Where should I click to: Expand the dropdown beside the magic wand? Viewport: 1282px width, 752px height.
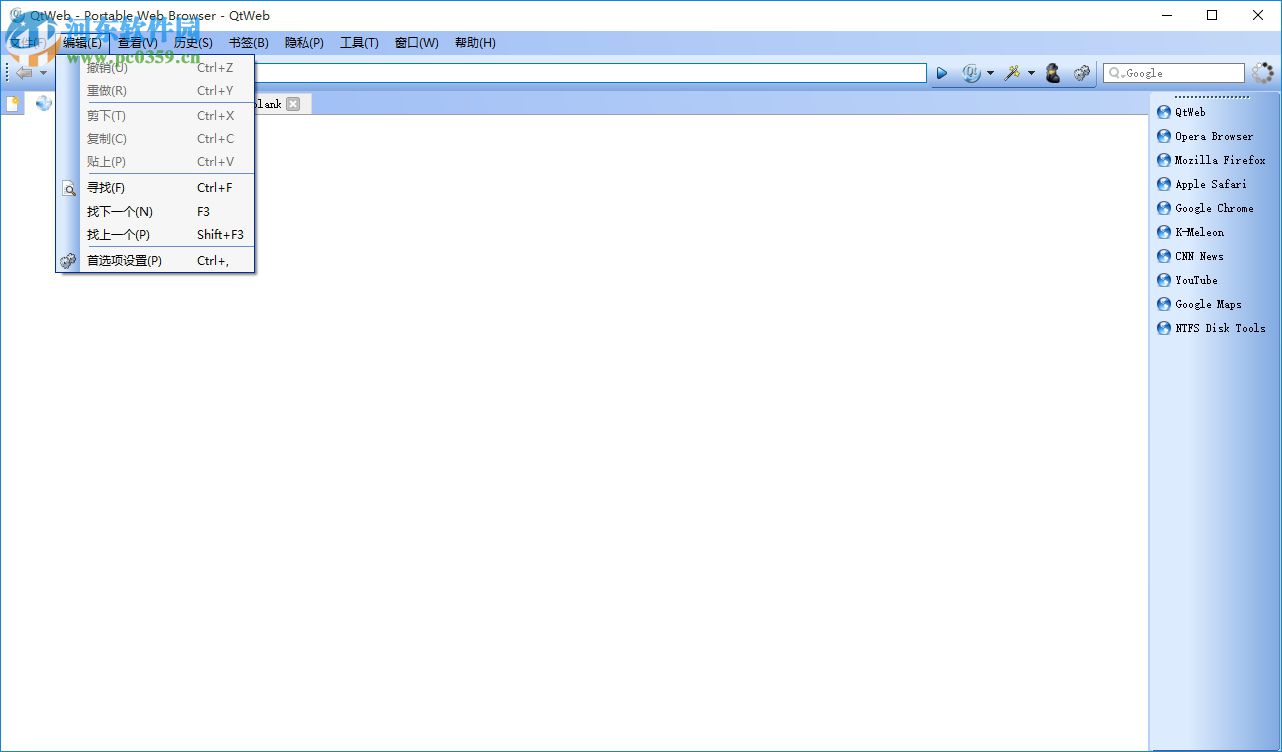1031,73
